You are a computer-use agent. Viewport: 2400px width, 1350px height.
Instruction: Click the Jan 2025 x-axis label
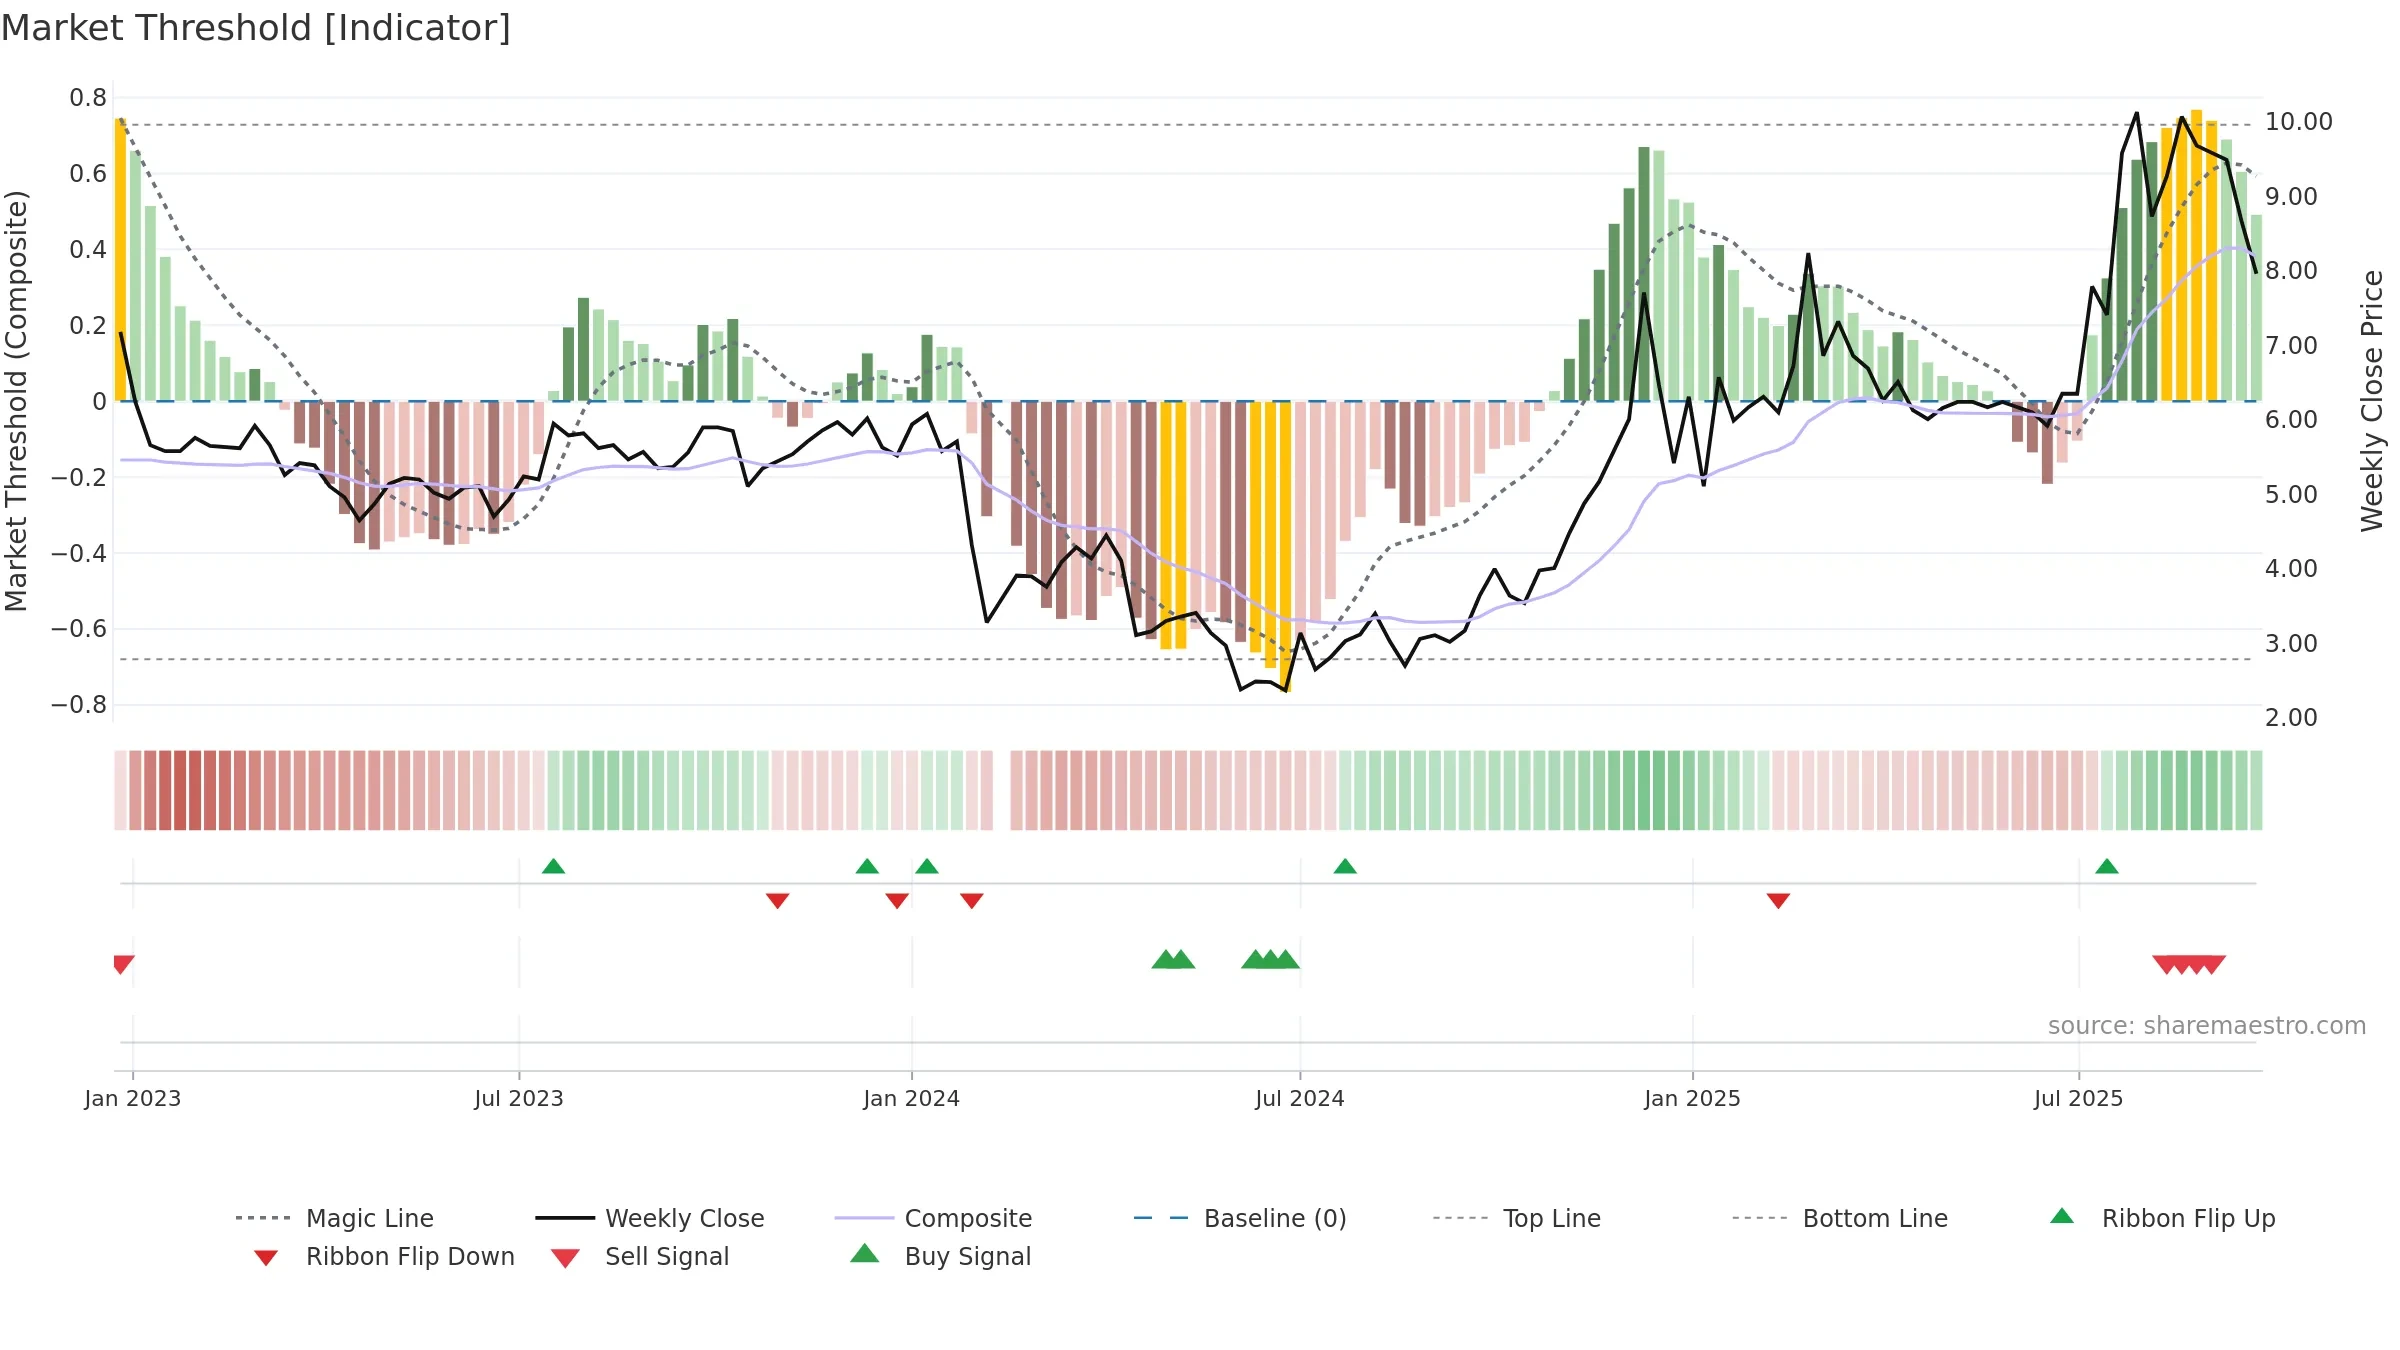tap(1692, 1099)
